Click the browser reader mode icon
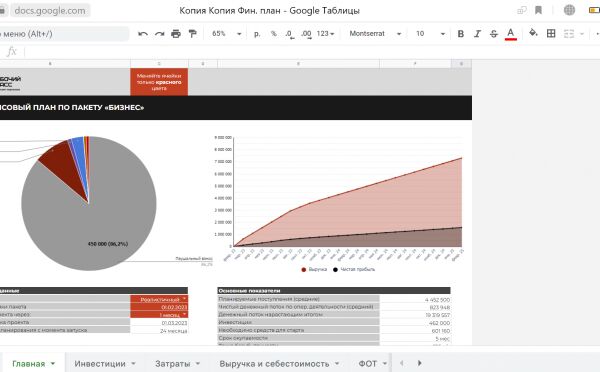 point(522,10)
